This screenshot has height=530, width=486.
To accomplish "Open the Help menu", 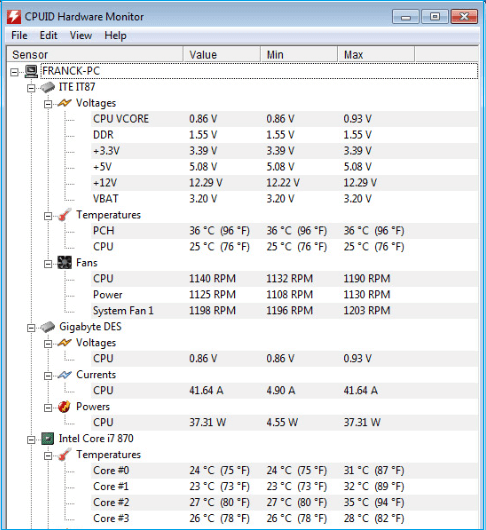I will [x=115, y=35].
